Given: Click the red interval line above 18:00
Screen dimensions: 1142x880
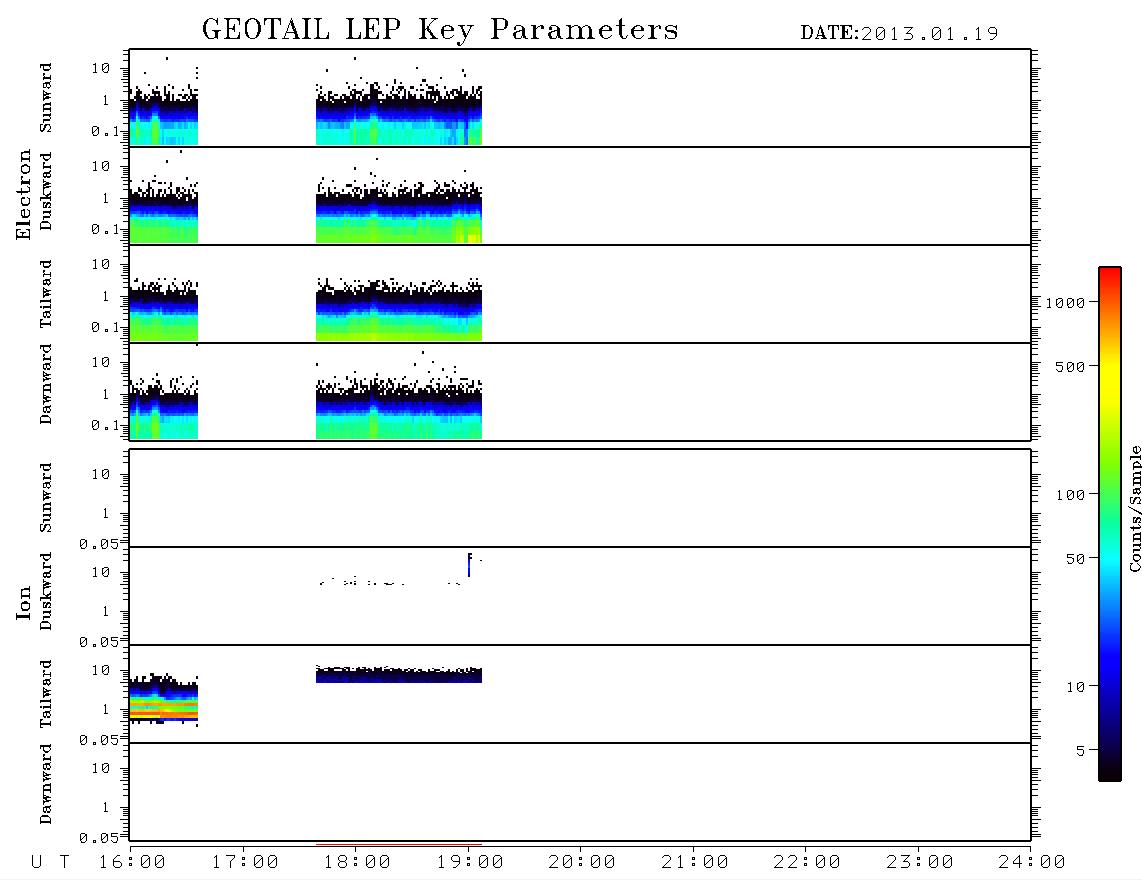Looking at the screenshot, I should click(x=398, y=845).
